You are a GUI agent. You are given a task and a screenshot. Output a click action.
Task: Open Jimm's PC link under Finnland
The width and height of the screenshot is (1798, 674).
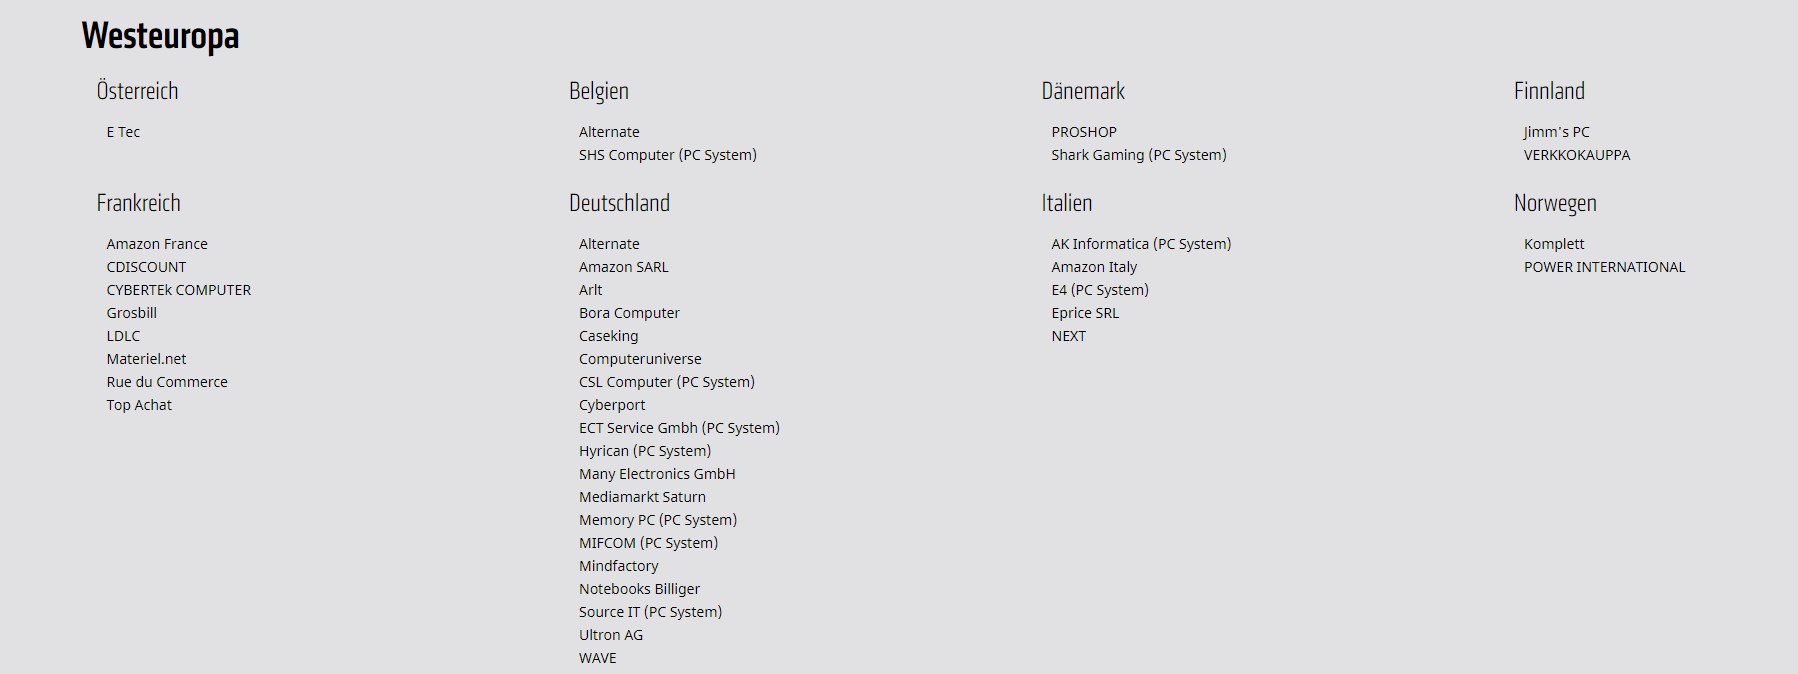point(1556,132)
